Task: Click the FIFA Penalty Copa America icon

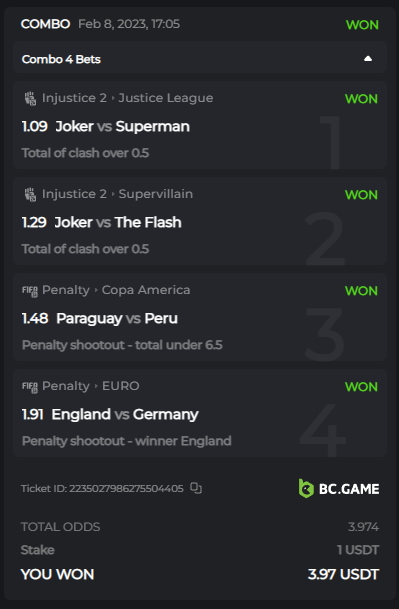Action: [30, 290]
